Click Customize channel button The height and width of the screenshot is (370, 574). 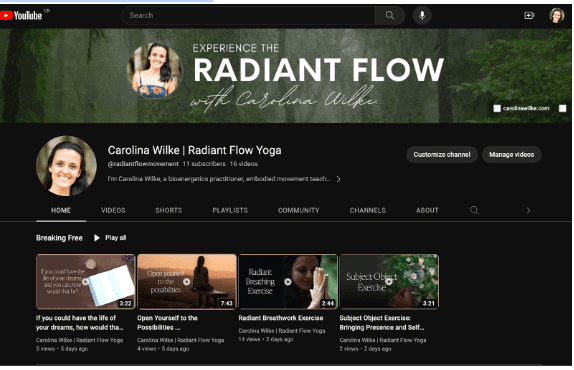pyautogui.click(x=442, y=154)
